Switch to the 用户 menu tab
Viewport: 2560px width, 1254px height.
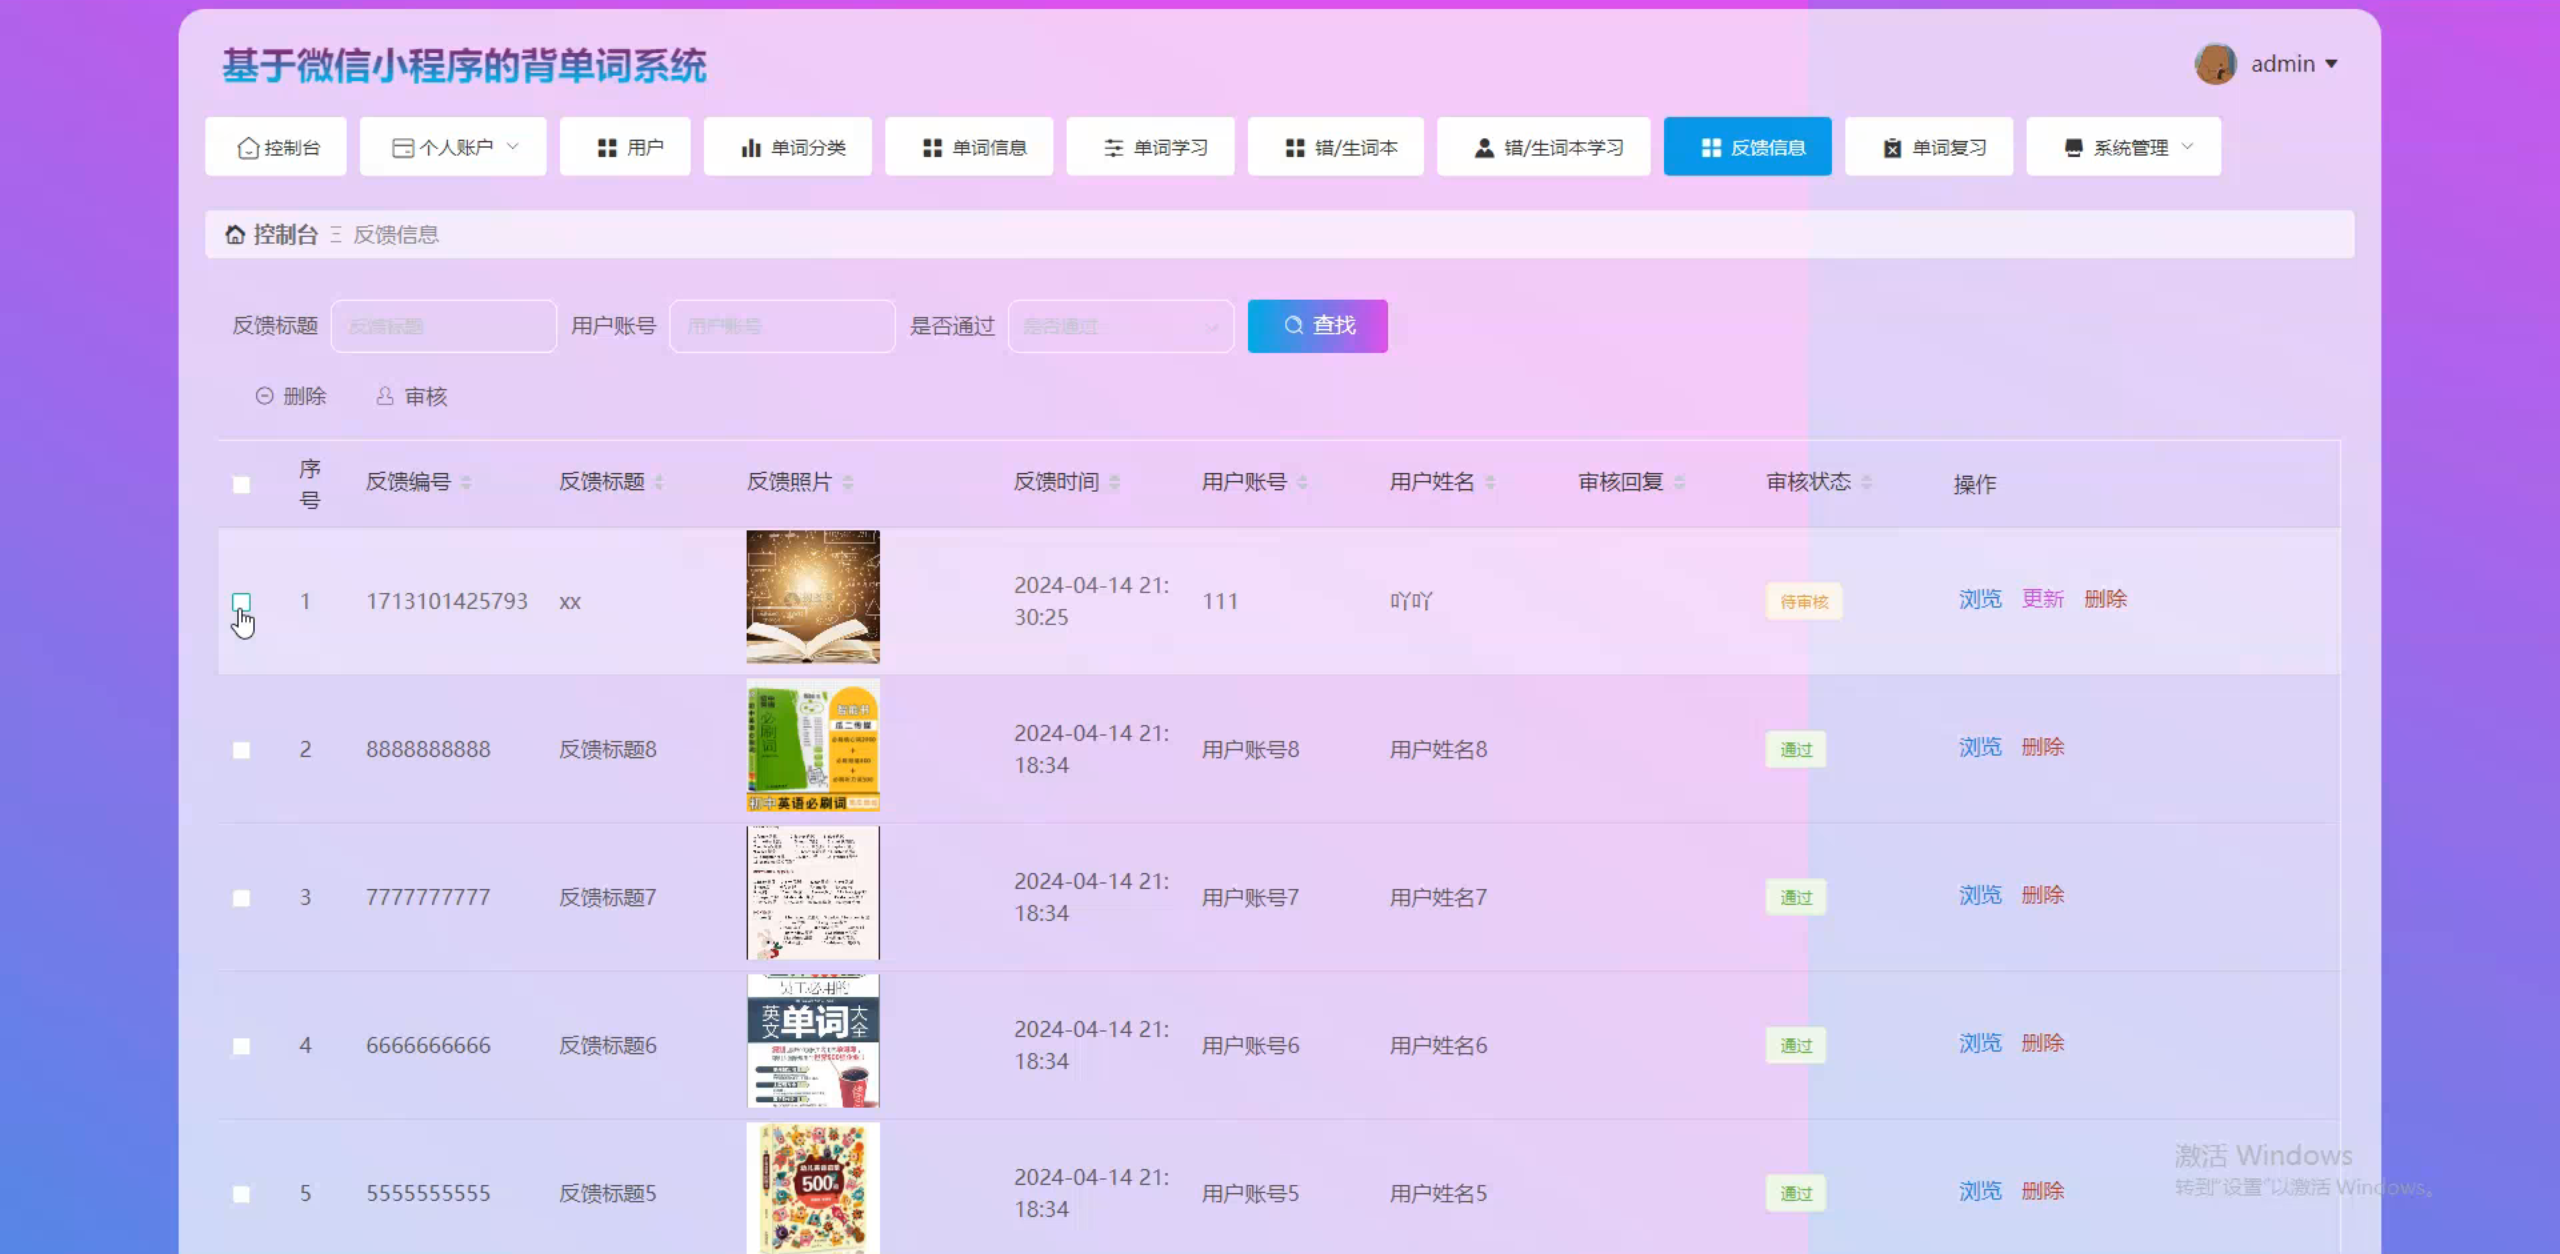[626, 147]
